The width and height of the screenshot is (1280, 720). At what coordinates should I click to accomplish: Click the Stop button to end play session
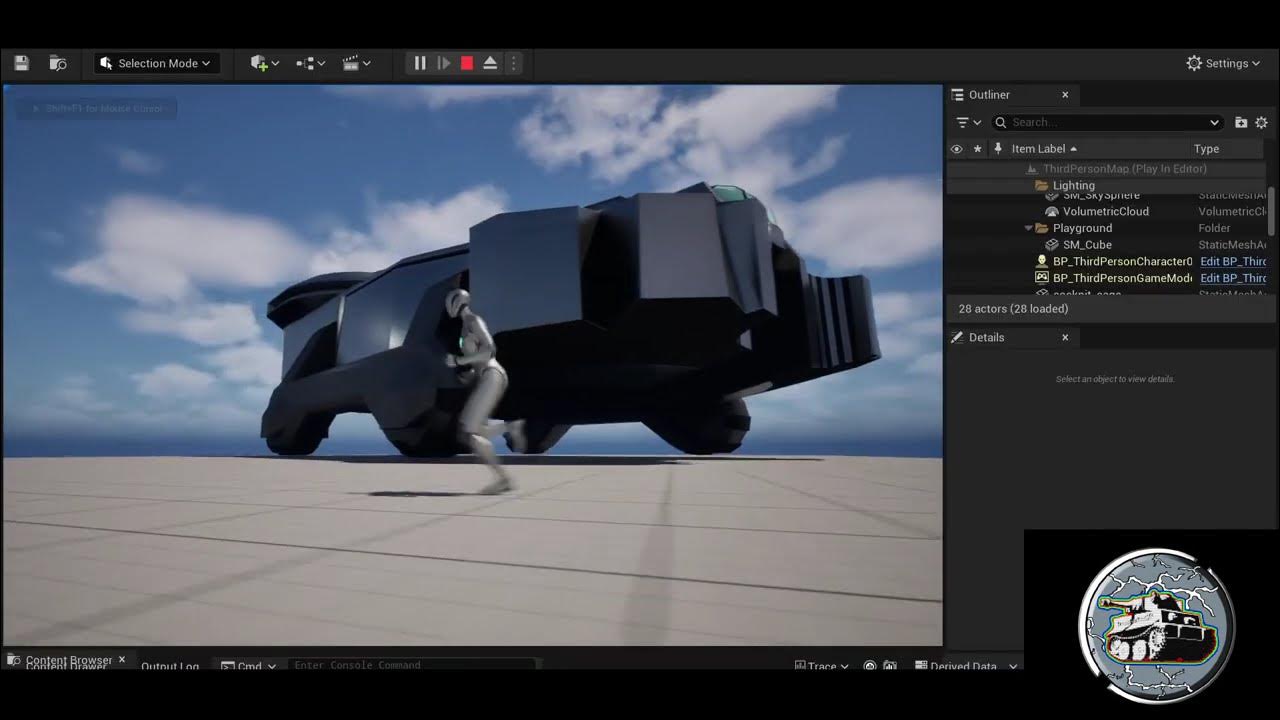466,62
